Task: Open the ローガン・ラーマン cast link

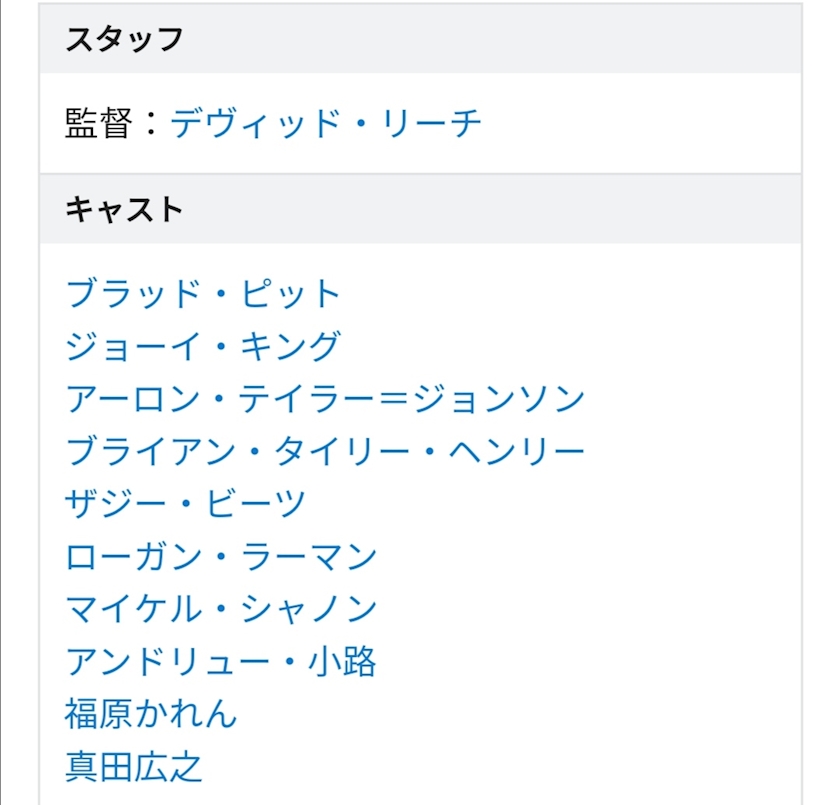Action: 221,556
